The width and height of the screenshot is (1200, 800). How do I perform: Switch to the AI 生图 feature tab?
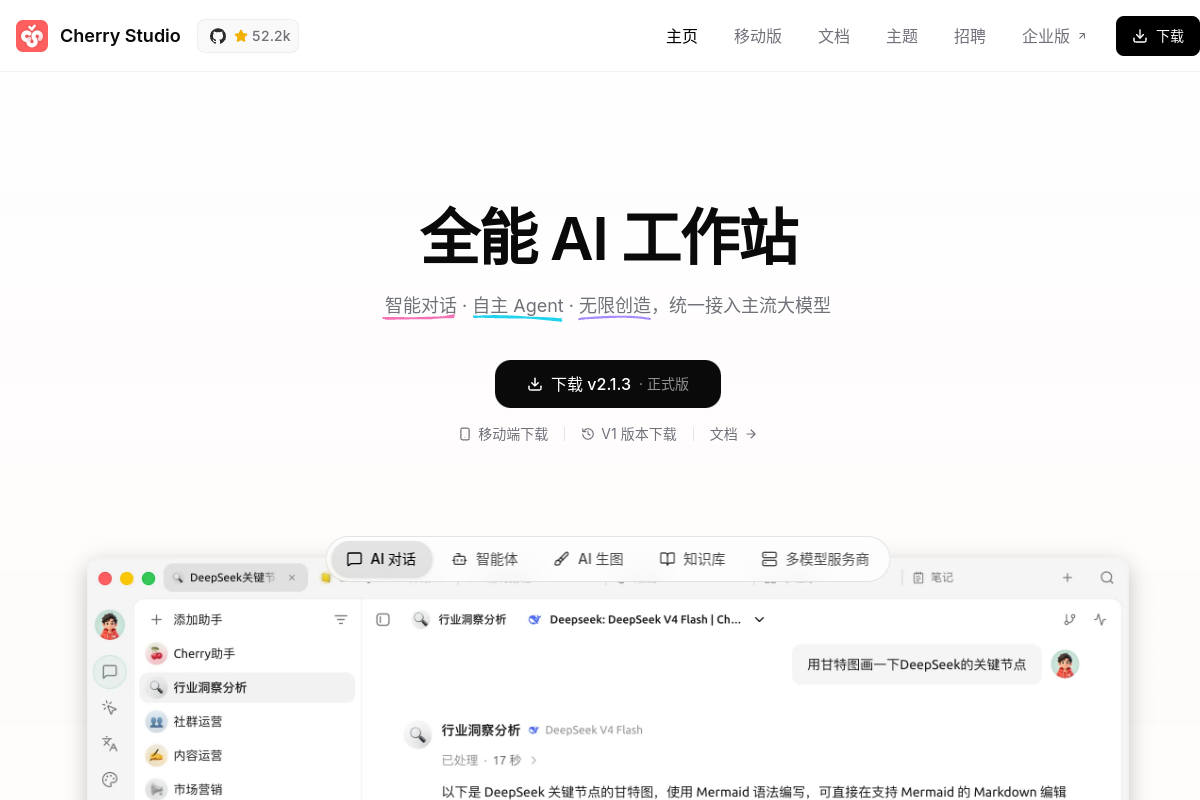589,559
